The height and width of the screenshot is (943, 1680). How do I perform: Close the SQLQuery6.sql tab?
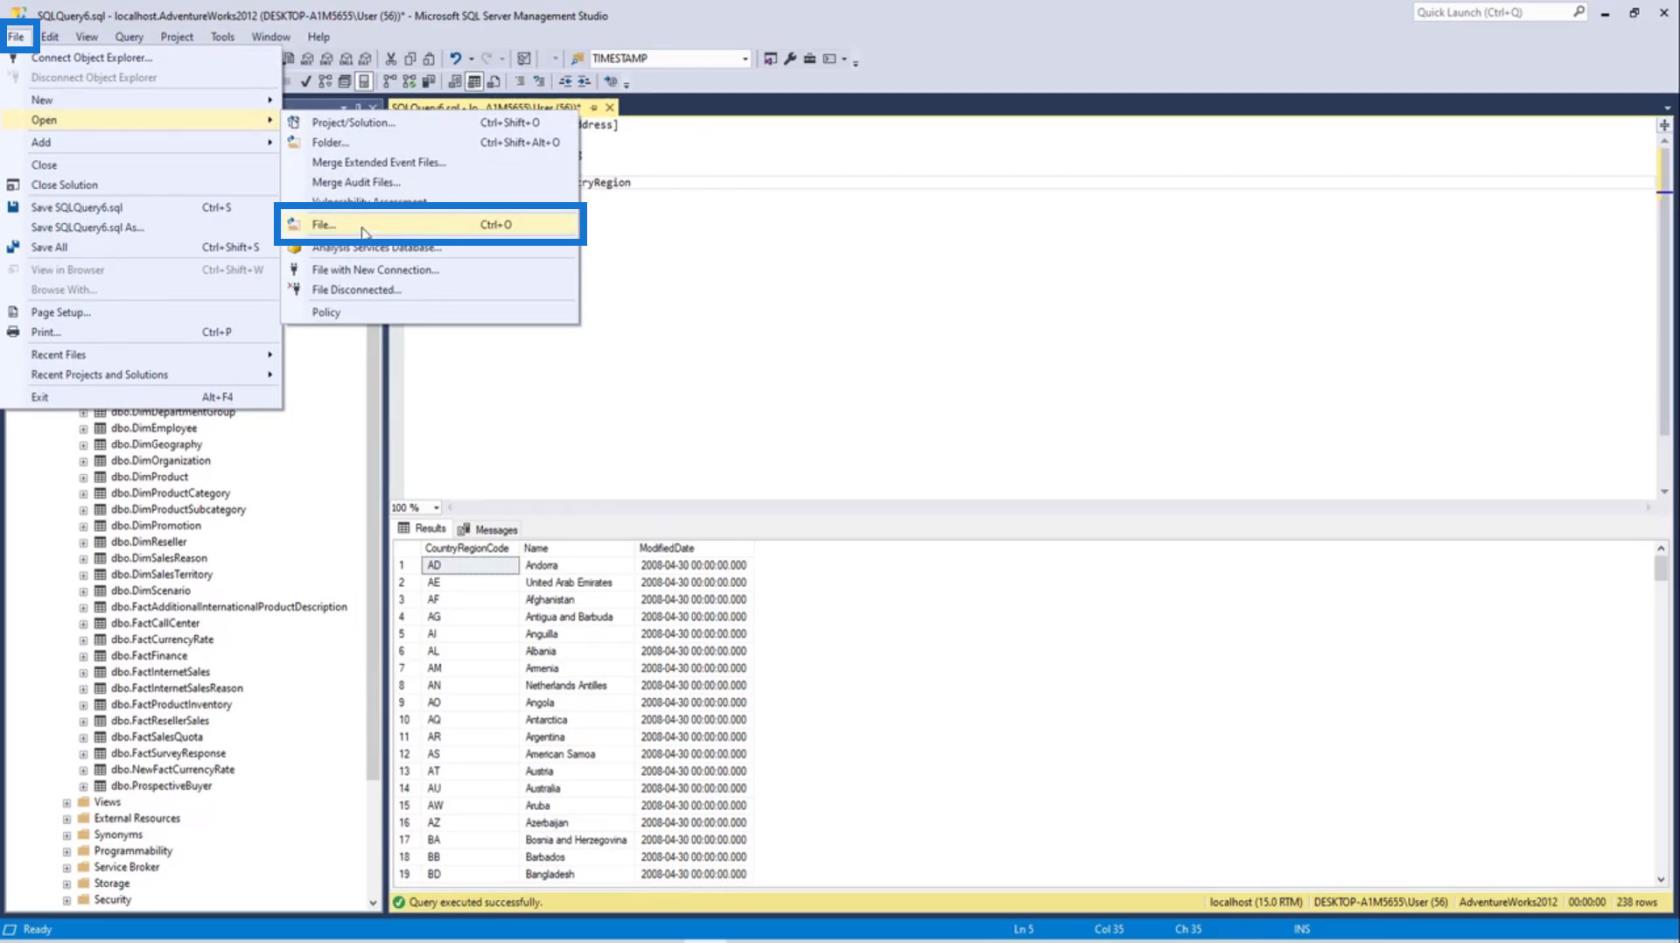coord(609,107)
